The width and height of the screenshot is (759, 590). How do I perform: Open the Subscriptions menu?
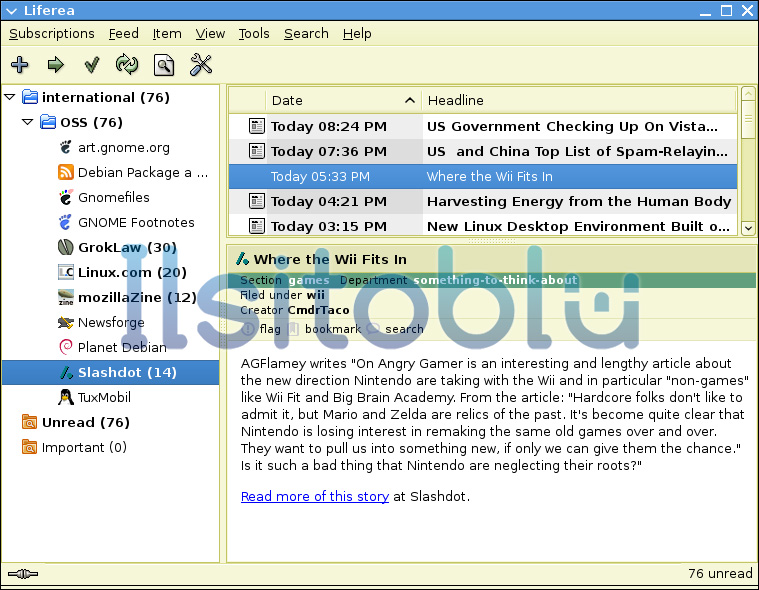(x=52, y=33)
